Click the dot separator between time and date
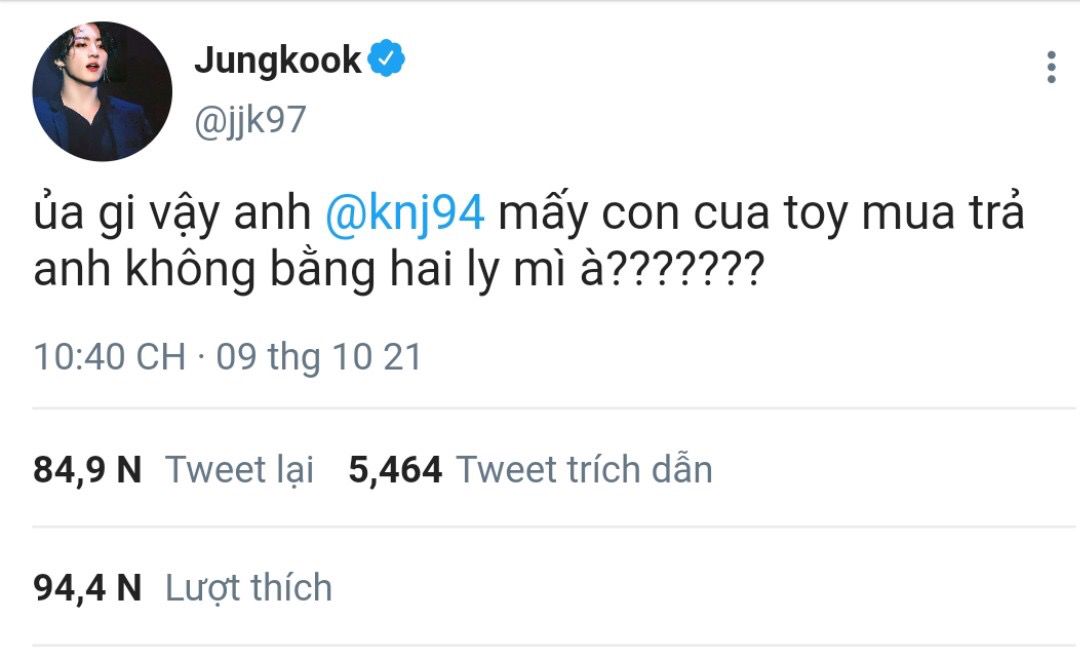Screen dimensions: 1080x650 (201, 357)
